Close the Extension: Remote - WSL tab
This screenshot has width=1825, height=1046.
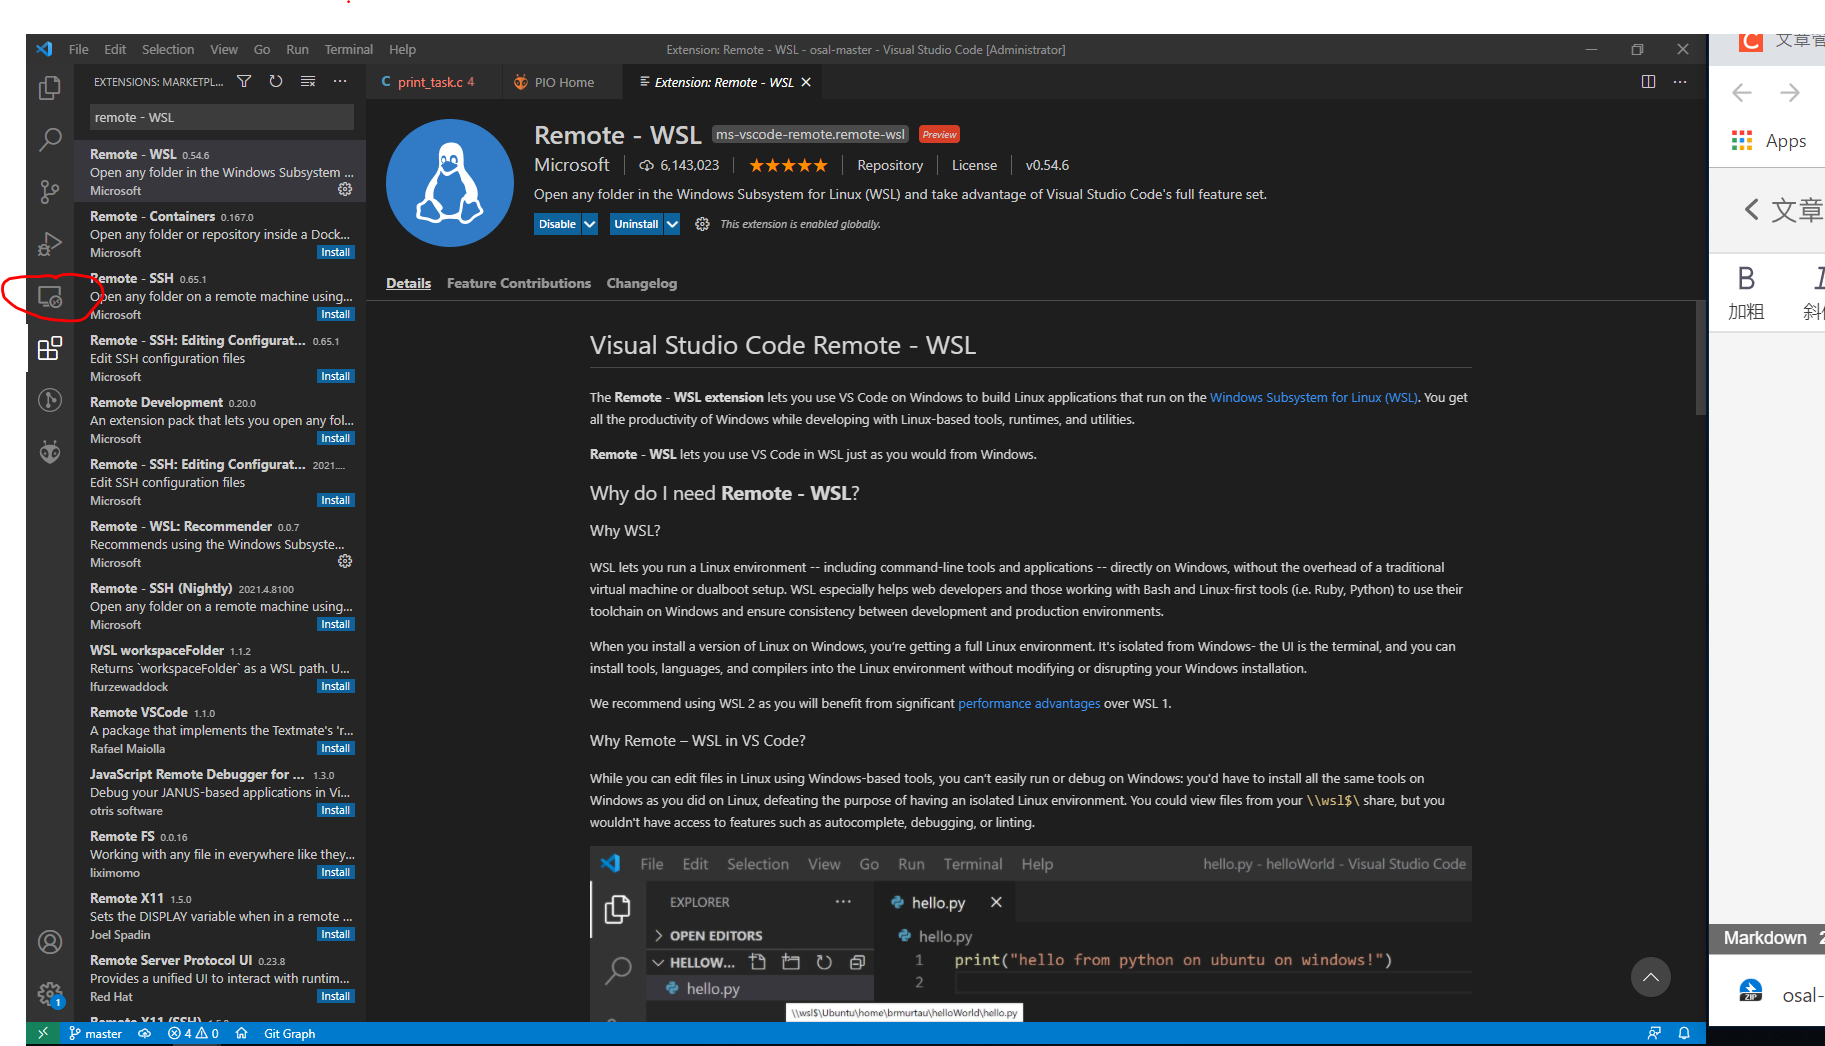pos(806,82)
